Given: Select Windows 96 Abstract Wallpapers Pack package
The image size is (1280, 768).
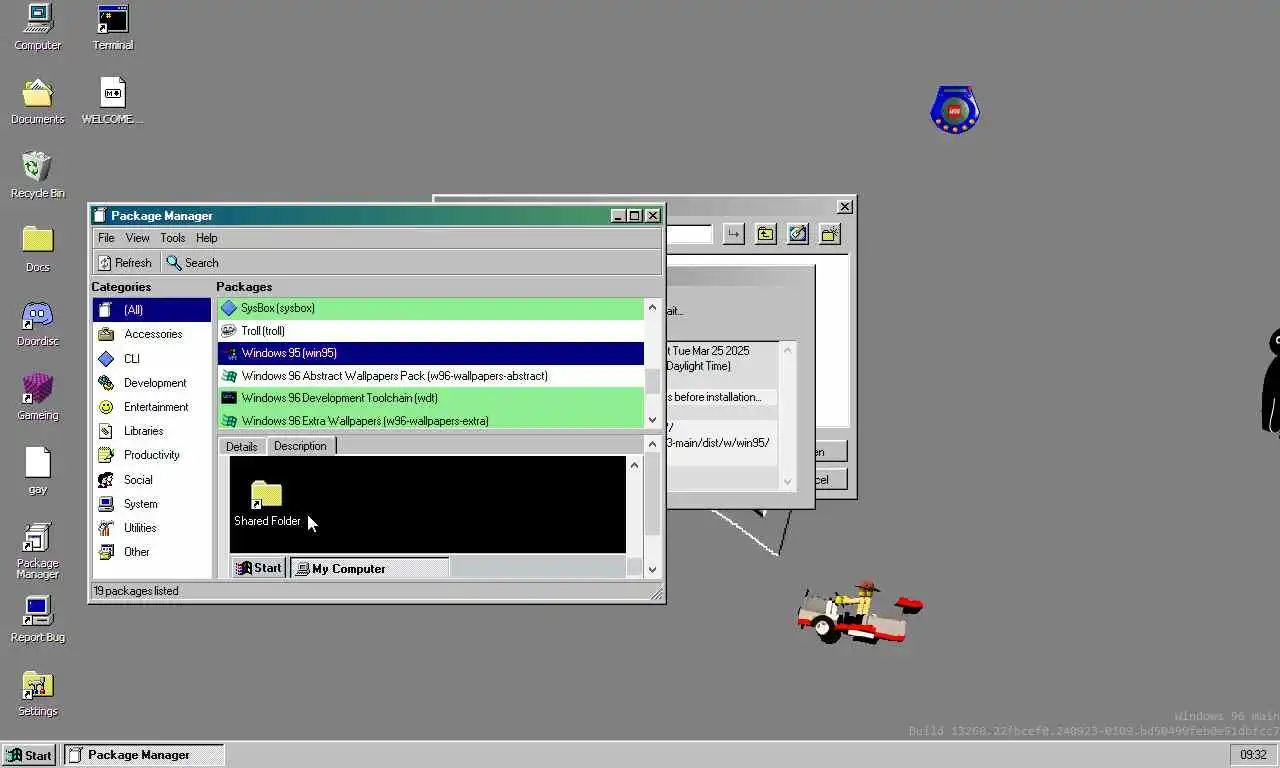Looking at the screenshot, I should [431, 376].
